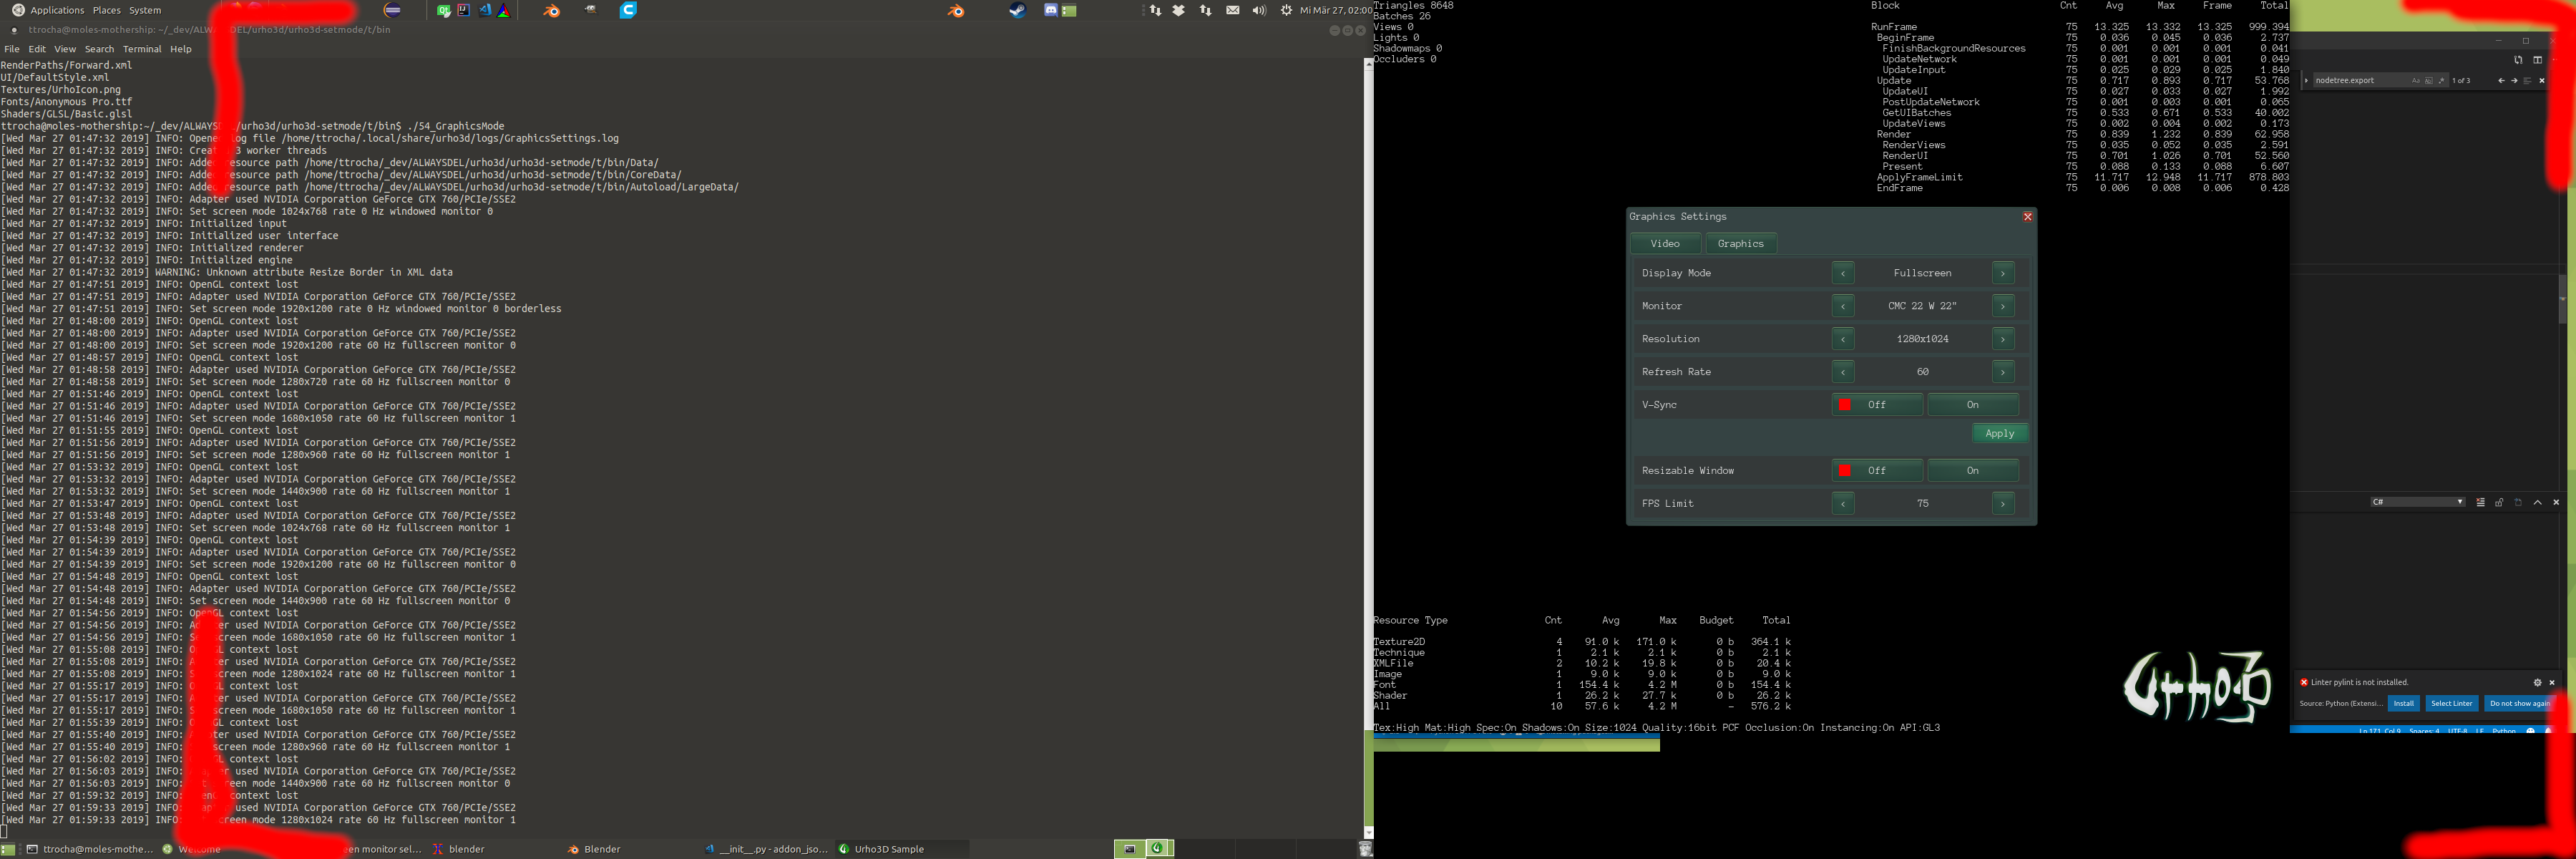This screenshot has width=2576, height=859.
Task: Set Resizable Window to Off
Action: (1877, 470)
